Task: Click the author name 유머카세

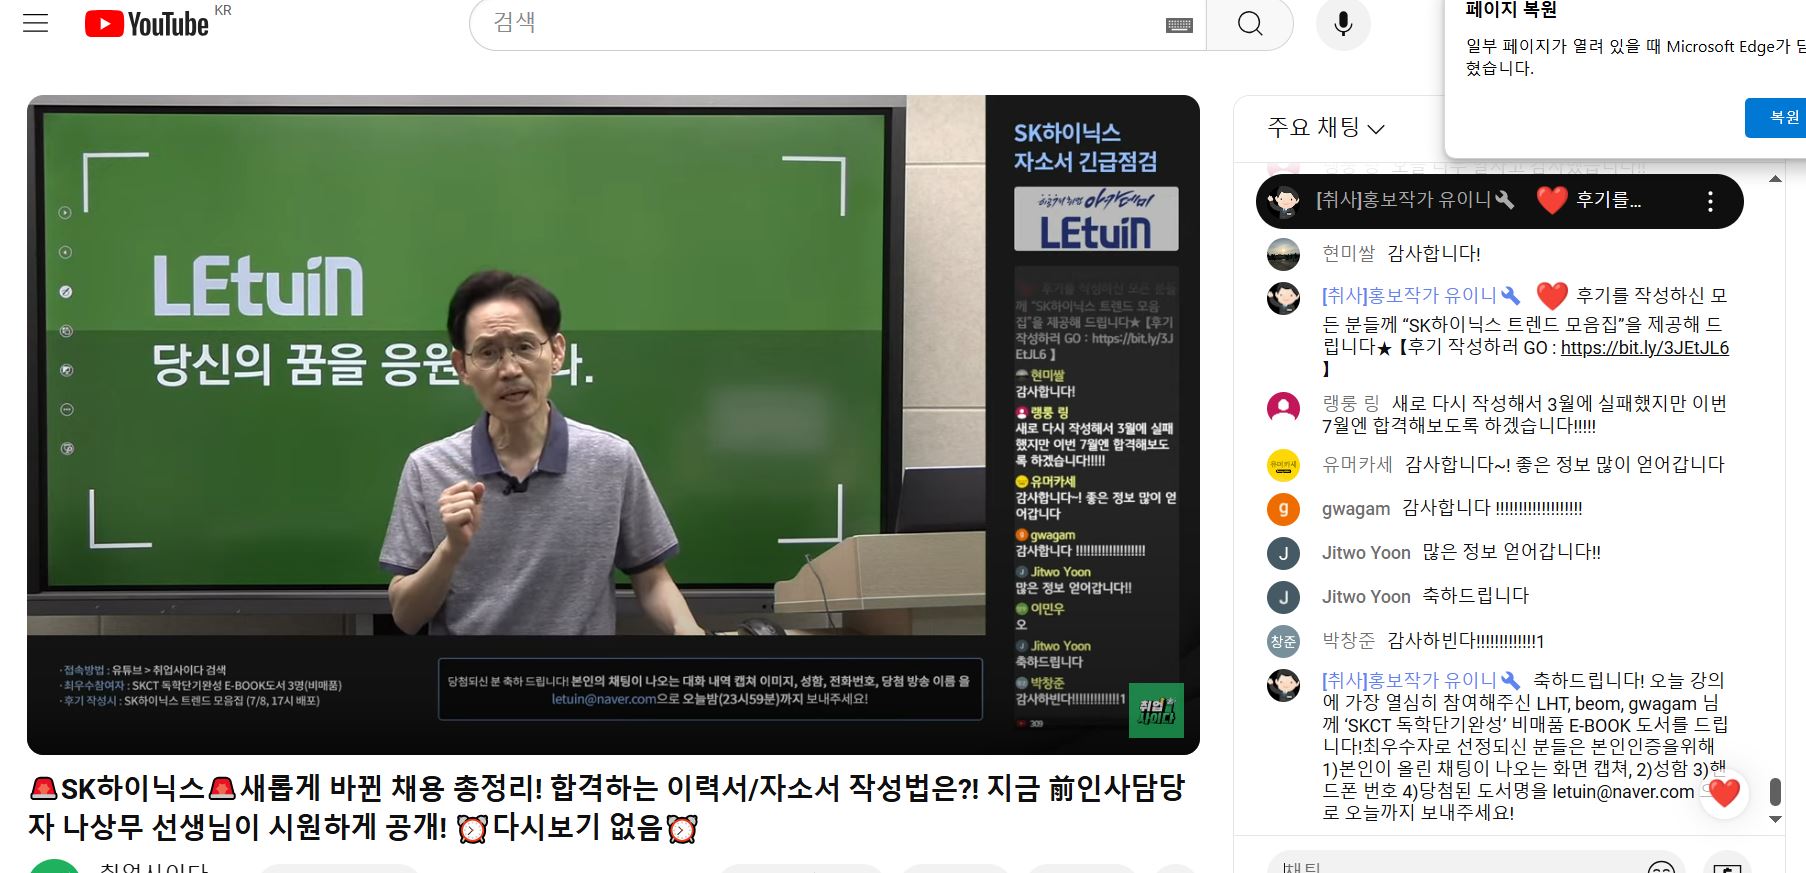Action: 1357,464
